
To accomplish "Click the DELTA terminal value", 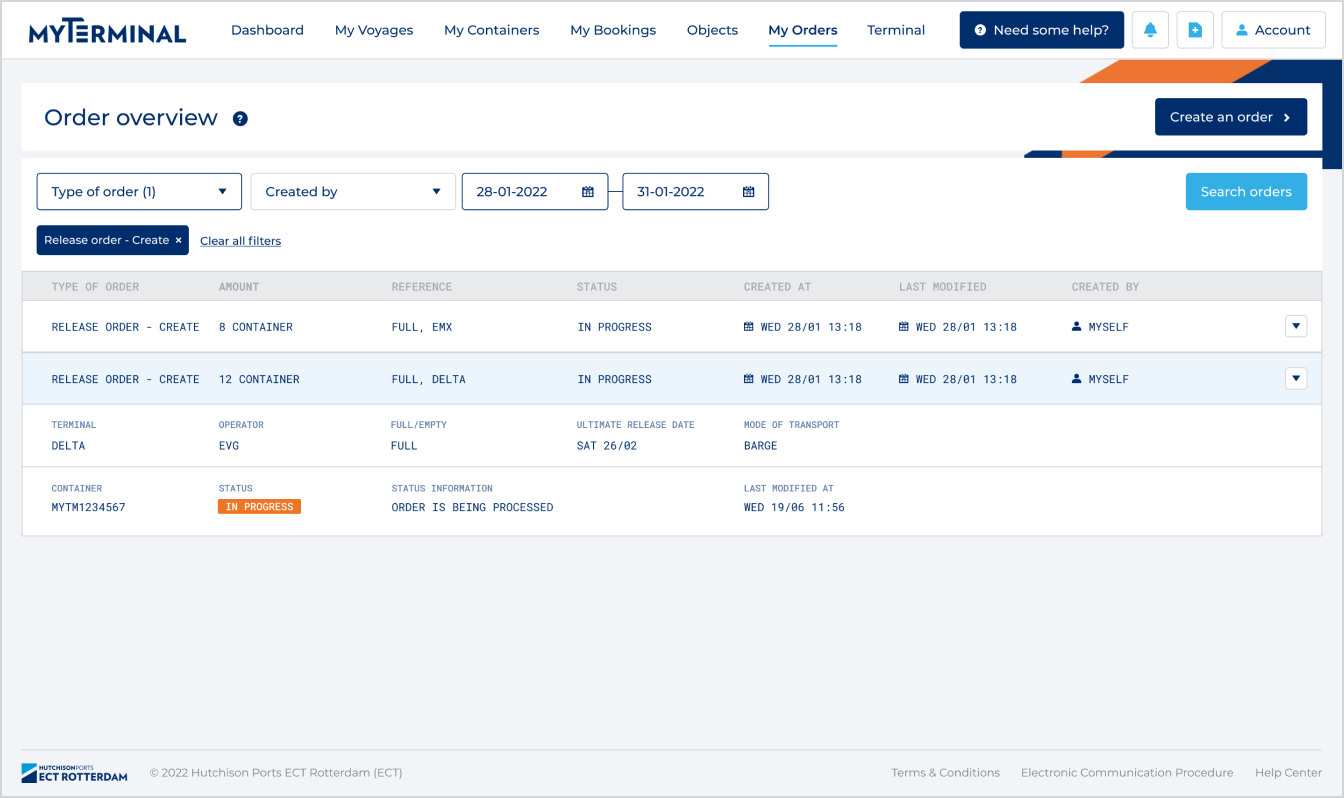I will [x=68, y=446].
